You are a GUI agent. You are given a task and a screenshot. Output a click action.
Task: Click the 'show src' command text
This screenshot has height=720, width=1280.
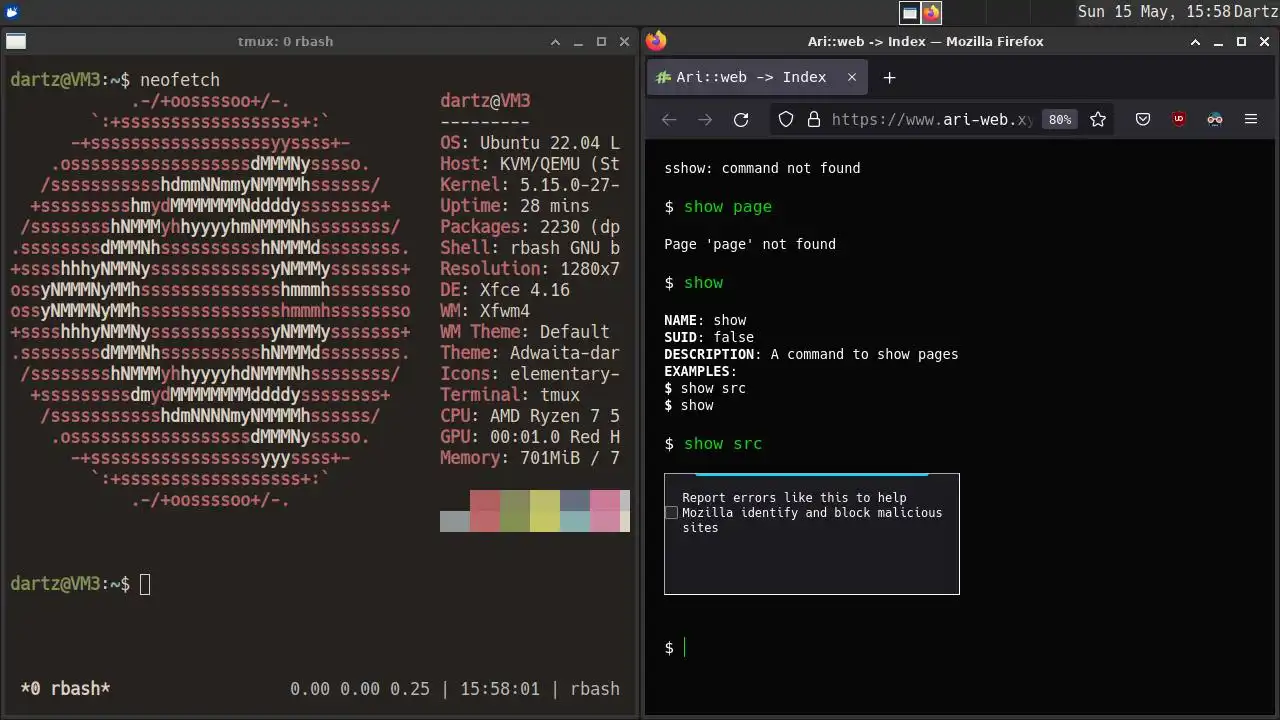click(x=723, y=444)
